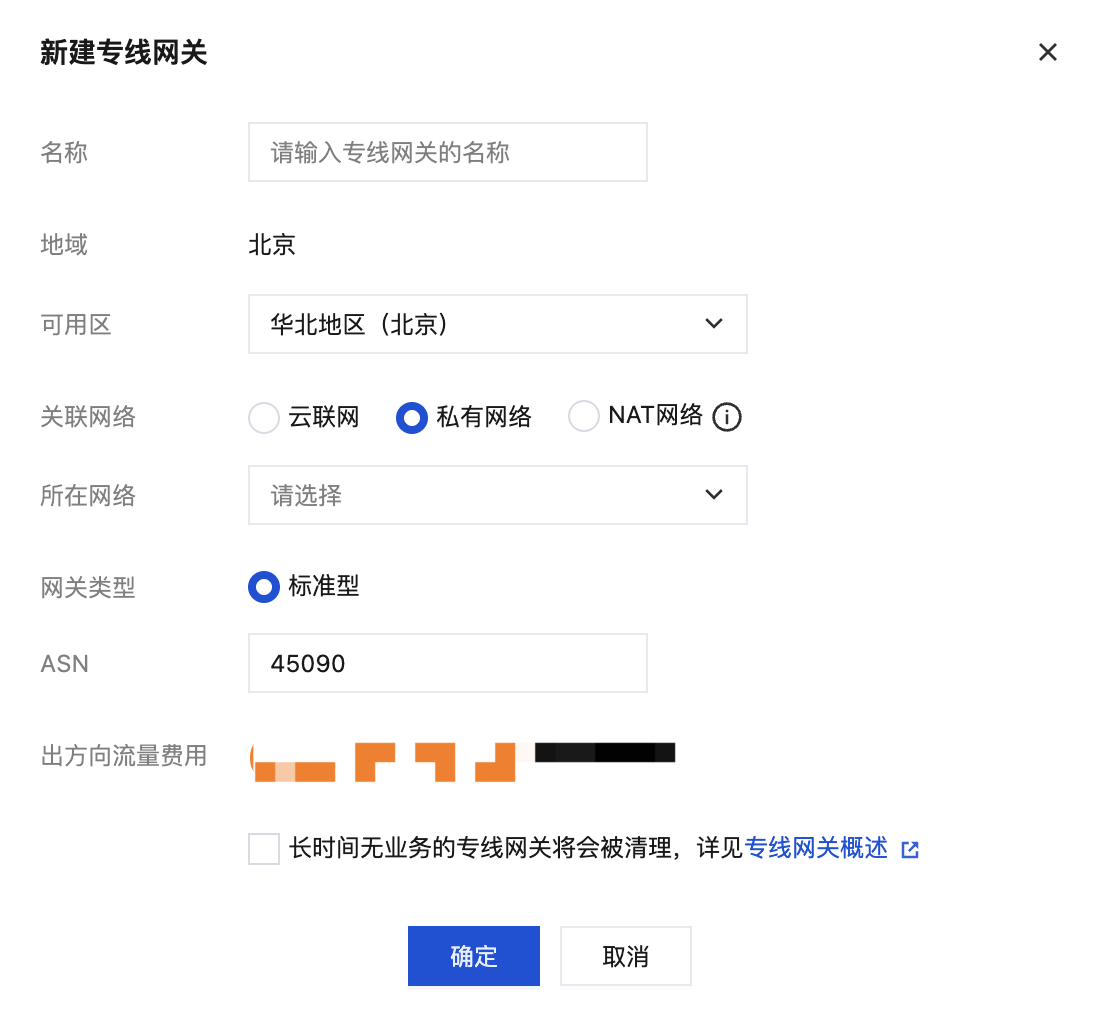The image size is (1098, 1018).
Task: Focus the 名称 input field
Action: (447, 152)
